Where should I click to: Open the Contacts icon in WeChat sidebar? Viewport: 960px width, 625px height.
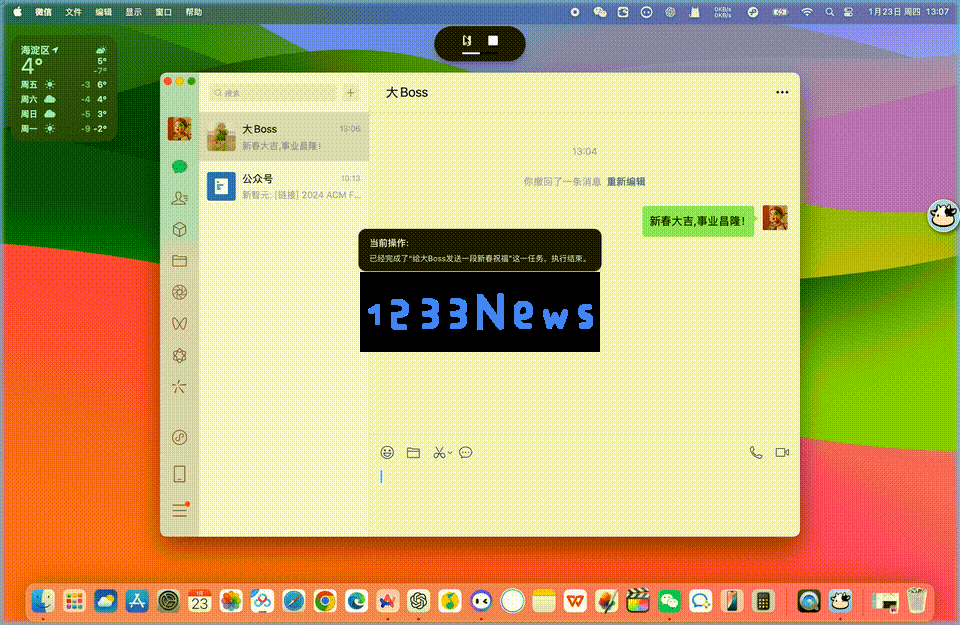click(x=179, y=198)
